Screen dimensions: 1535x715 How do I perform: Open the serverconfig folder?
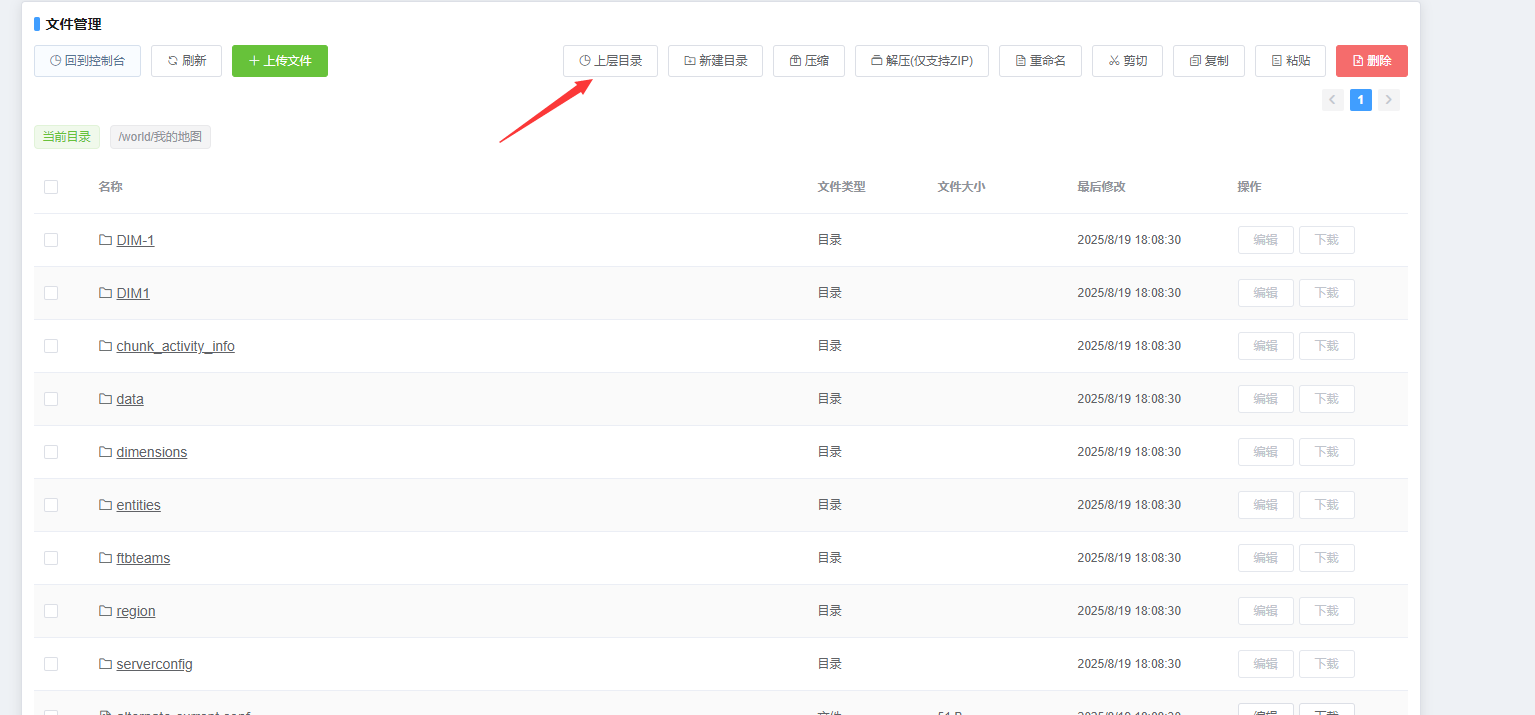(154, 664)
